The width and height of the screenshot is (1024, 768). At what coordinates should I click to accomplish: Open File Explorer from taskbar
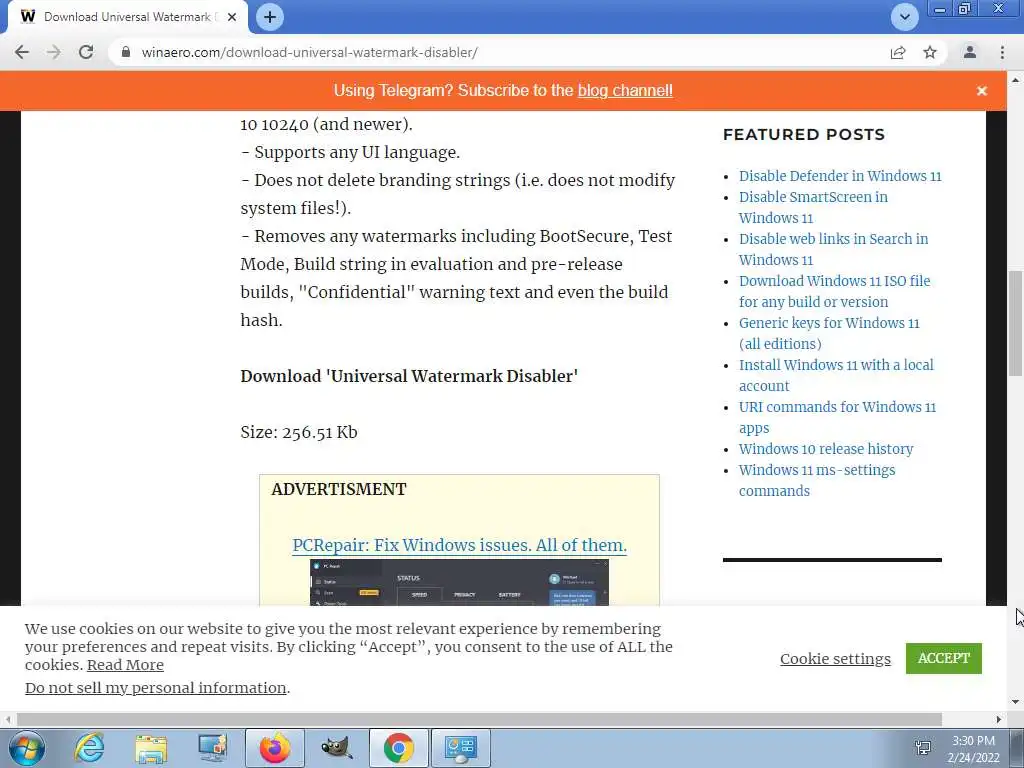[151, 748]
